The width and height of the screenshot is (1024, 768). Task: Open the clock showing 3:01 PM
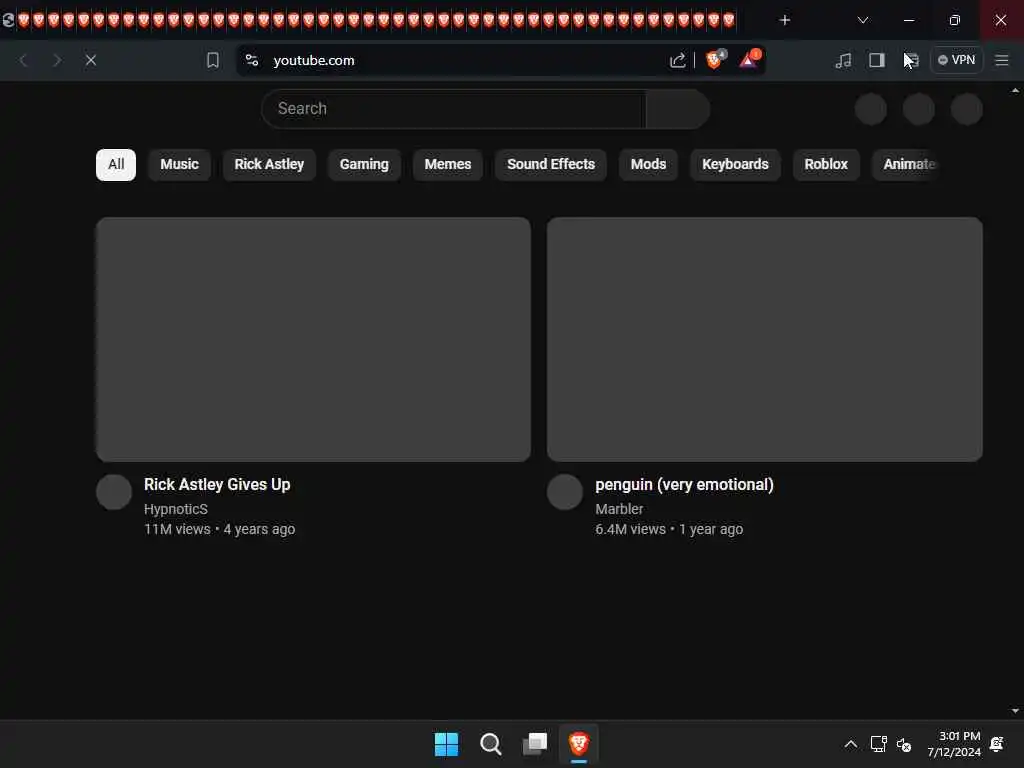point(953,744)
